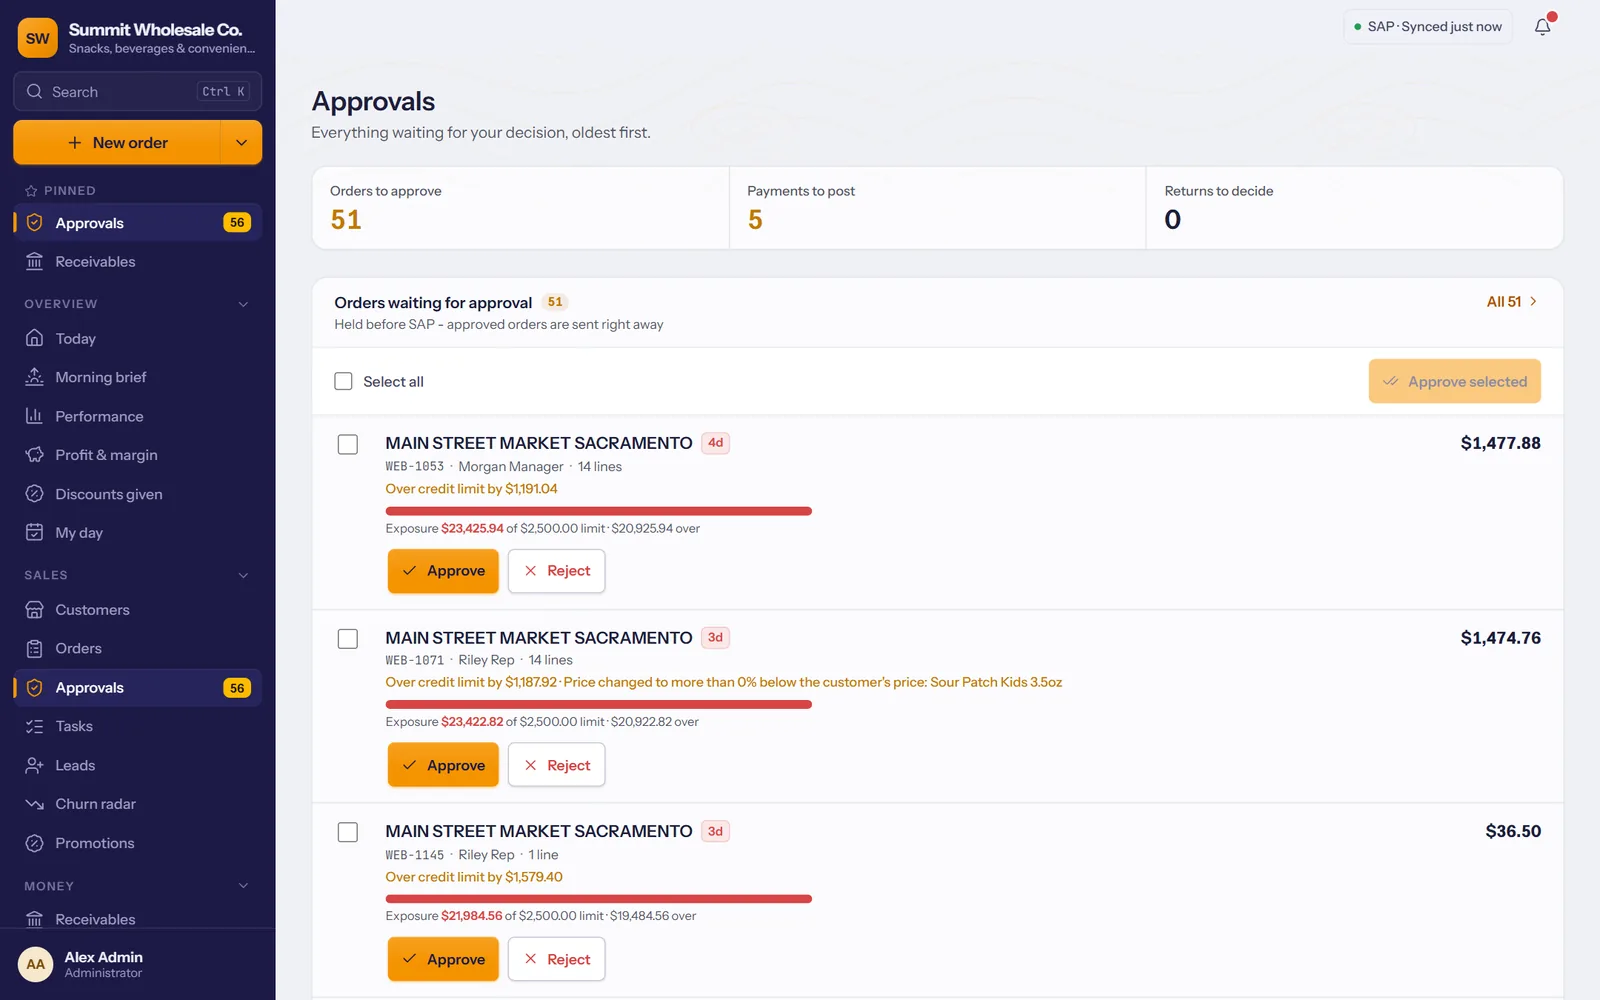Viewport: 1600px width, 1000px height.
Task: Open the pinned Approvals menu item
Action: tap(138, 223)
